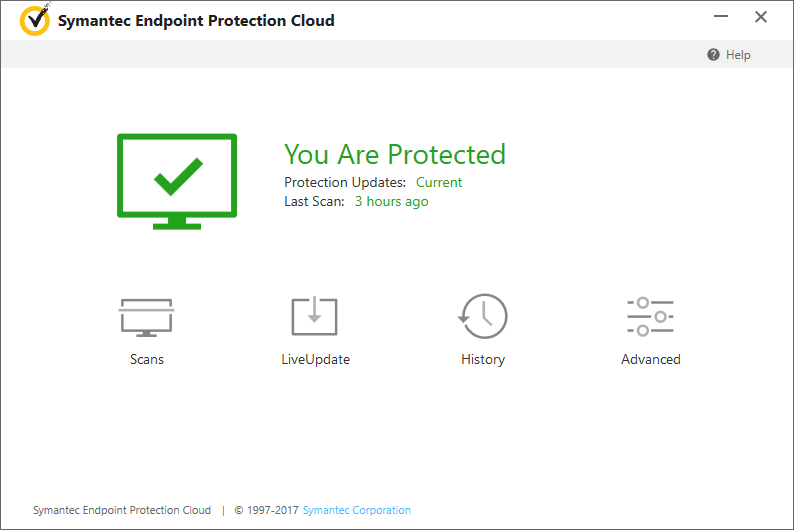794x530 pixels.
Task: Click the footer 'Symantec Endpoint Protection Cloud' text
Action: pyautogui.click(x=122, y=510)
